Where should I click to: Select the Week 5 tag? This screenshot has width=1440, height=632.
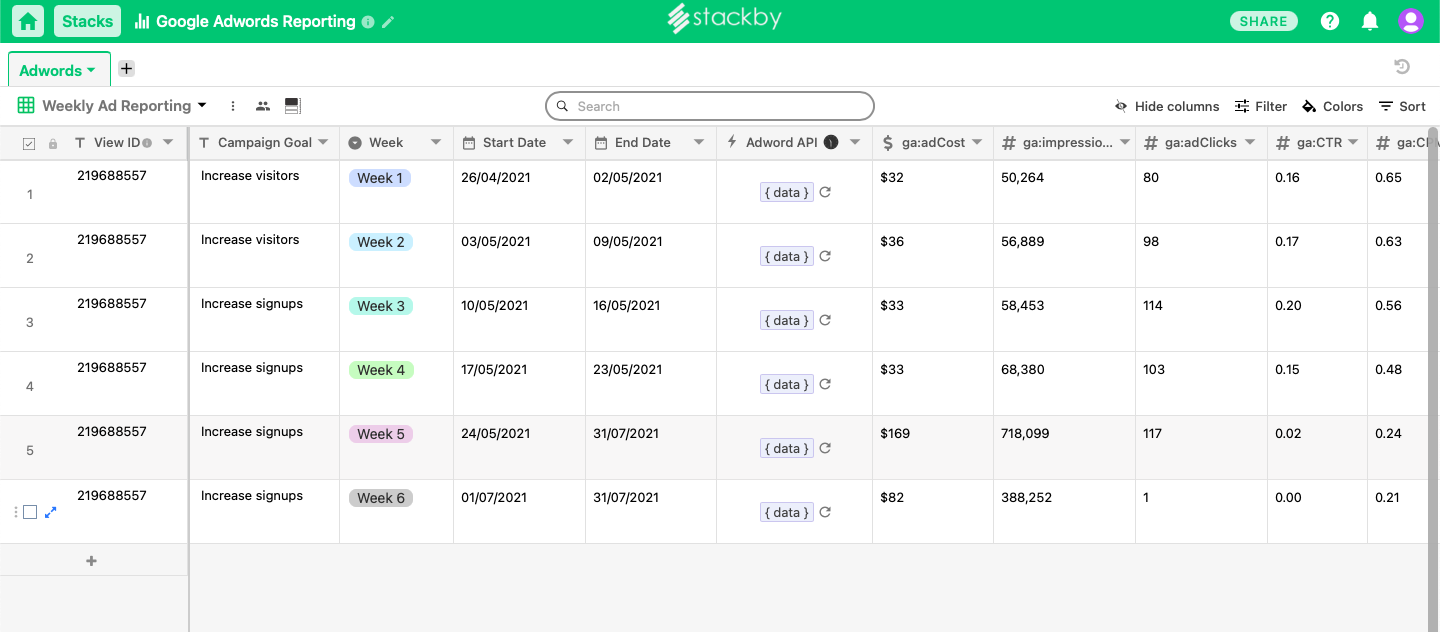(x=381, y=434)
